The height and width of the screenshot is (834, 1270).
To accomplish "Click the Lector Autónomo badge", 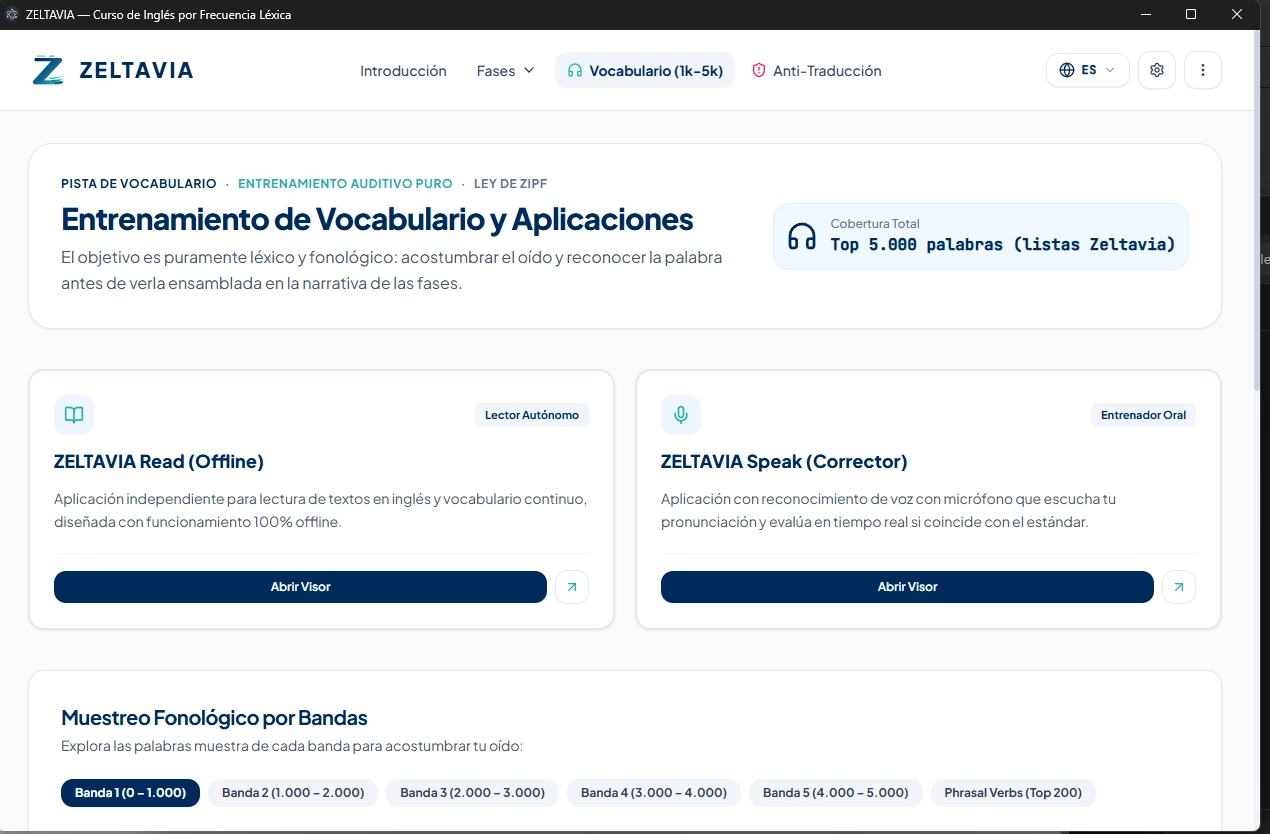I will click(x=532, y=415).
